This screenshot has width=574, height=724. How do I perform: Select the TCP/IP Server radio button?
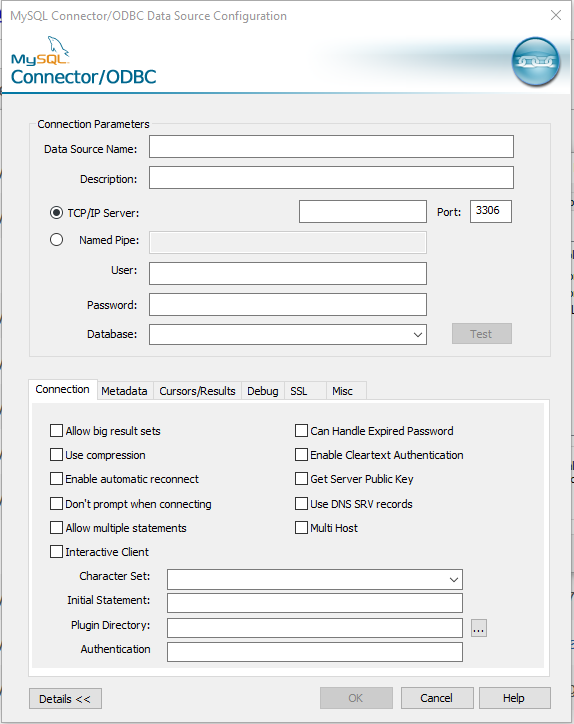pos(56,213)
